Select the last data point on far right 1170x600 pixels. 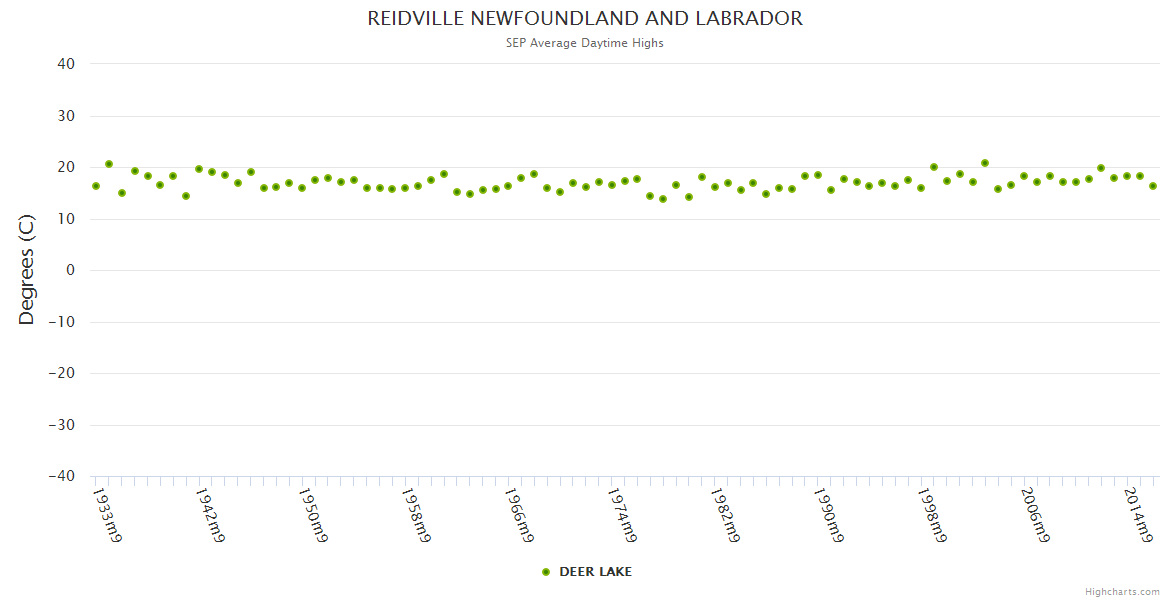click(1153, 186)
